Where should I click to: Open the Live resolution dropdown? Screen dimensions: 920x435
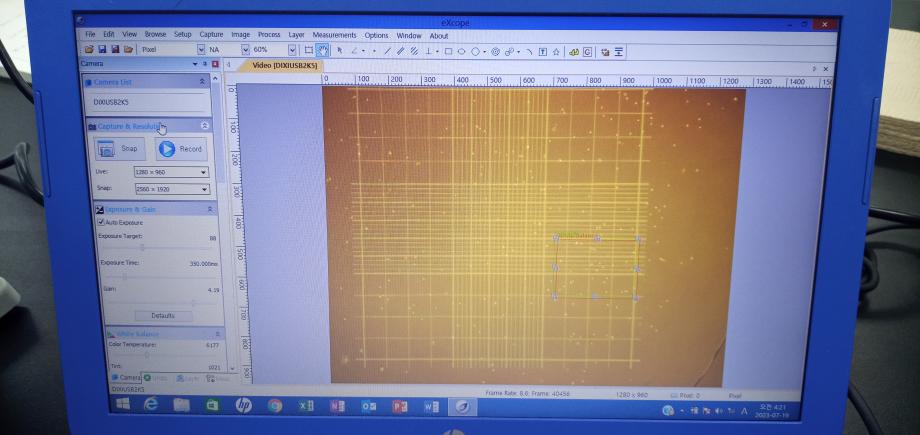(170, 172)
